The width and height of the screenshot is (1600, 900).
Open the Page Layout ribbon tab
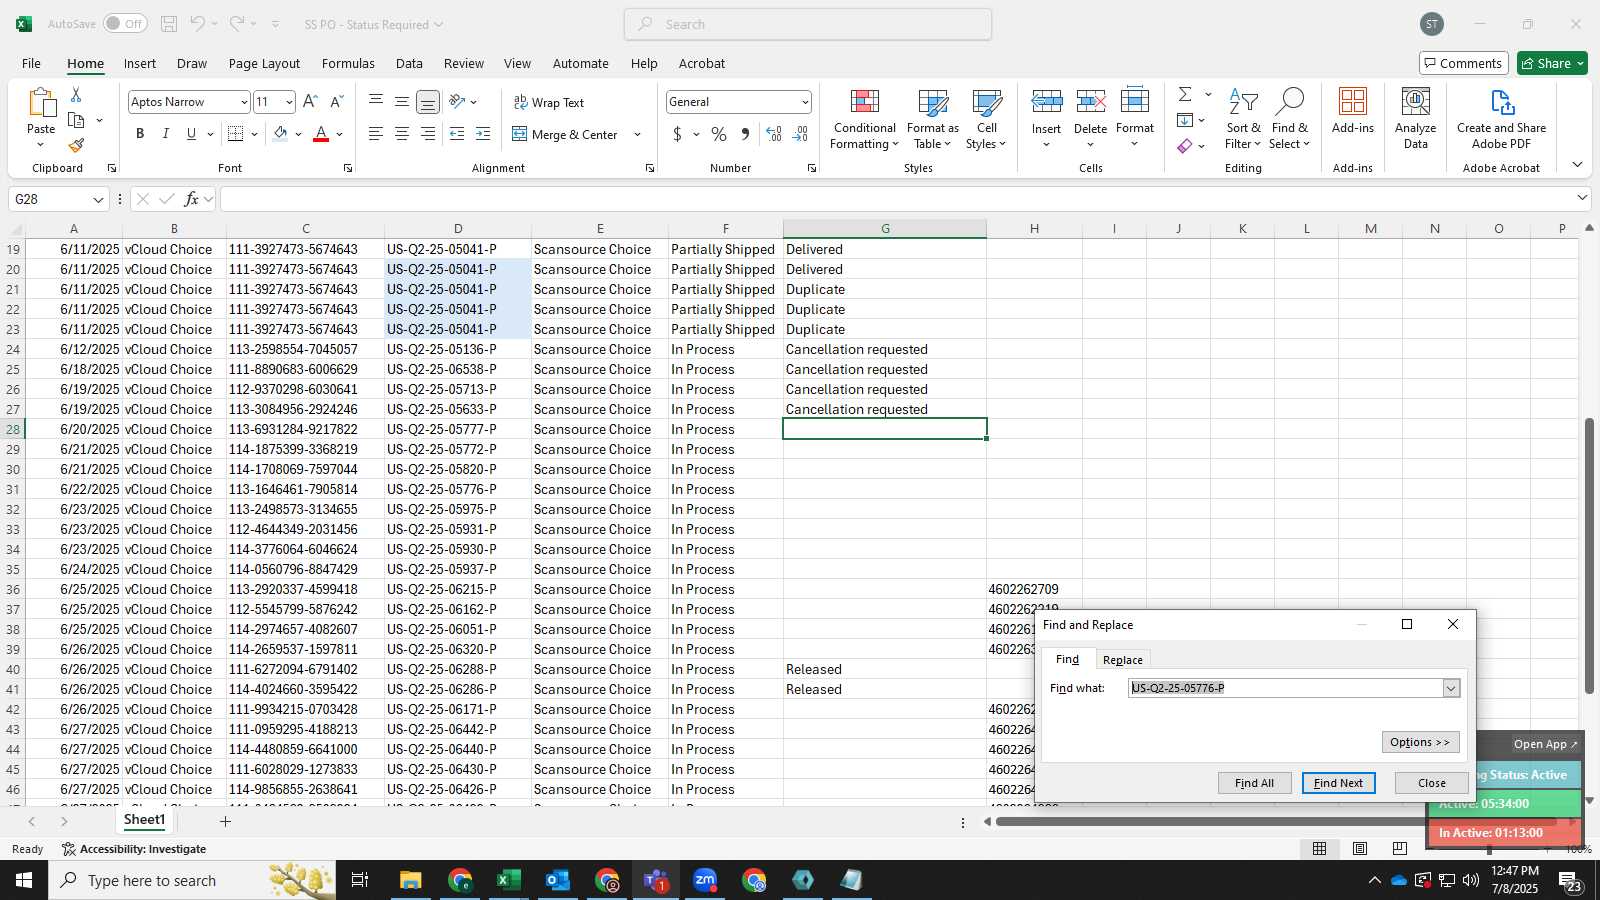(x=264, y=63)
